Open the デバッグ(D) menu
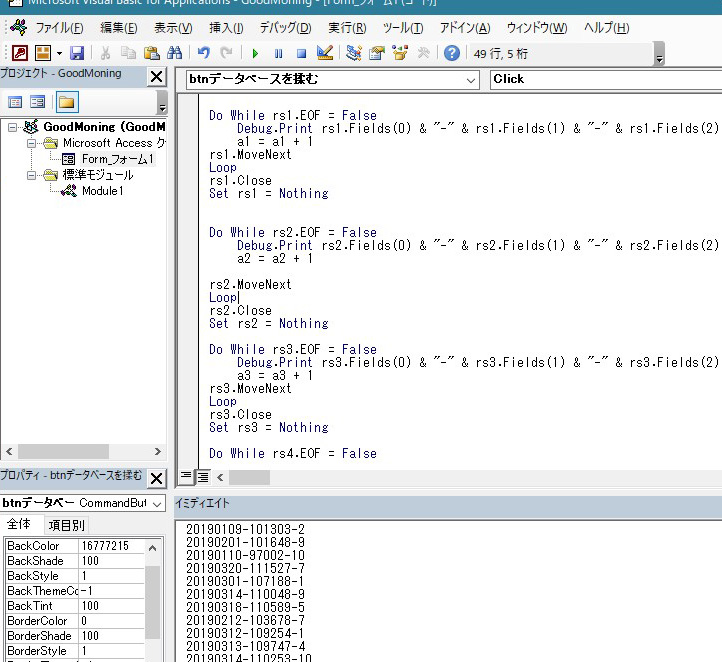The height and width of the screenshot is (662, 722). pyautogui.click(x=285, y=28)
